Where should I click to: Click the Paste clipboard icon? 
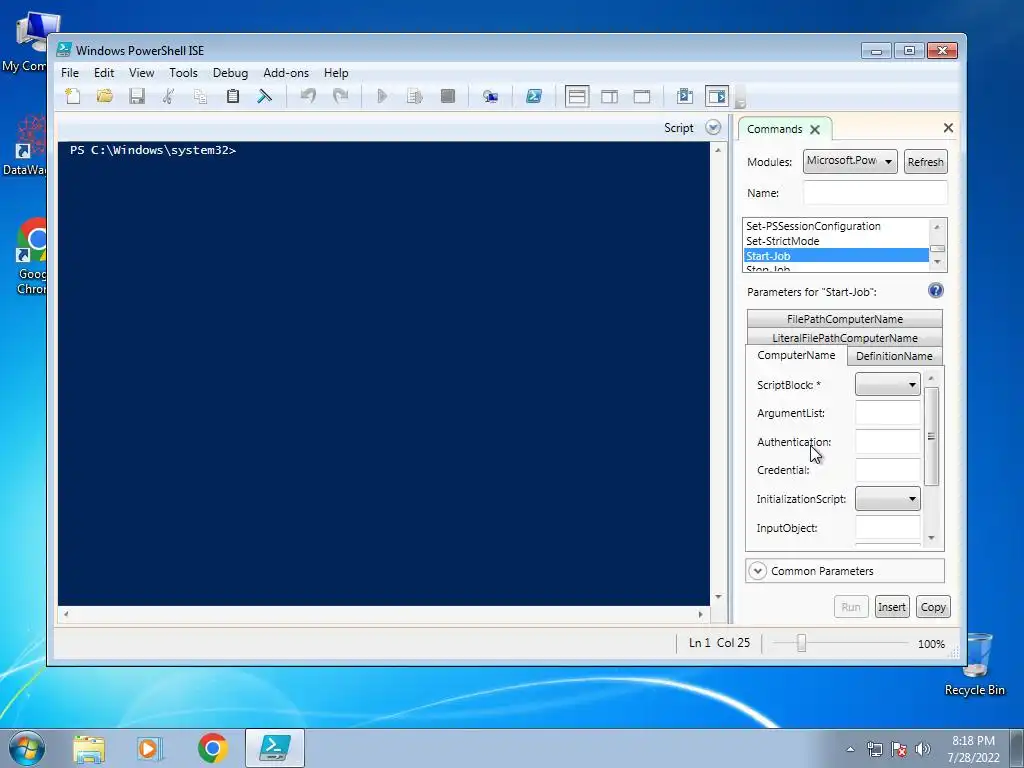tap(232, 97)
